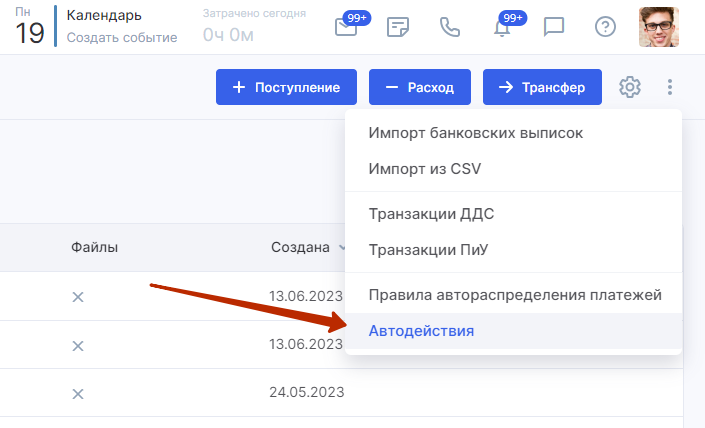Open Транзакции ДДС from menu
The width and height of the screenshot is (705, 428).
click(431, 214)
